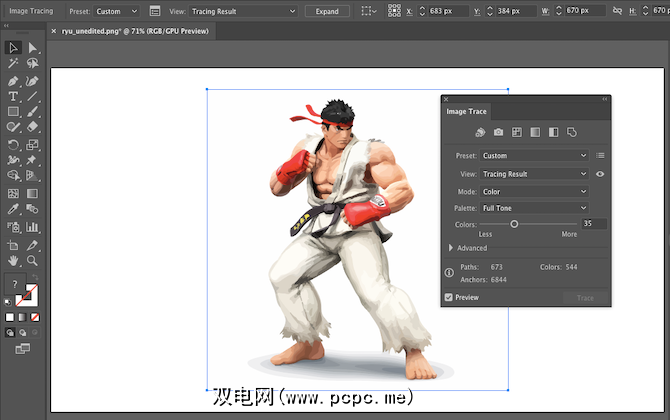Select the Zoom magnifier tool
Image resolution: width=670 pixels, height=420 pixels.
click(33, 260)
